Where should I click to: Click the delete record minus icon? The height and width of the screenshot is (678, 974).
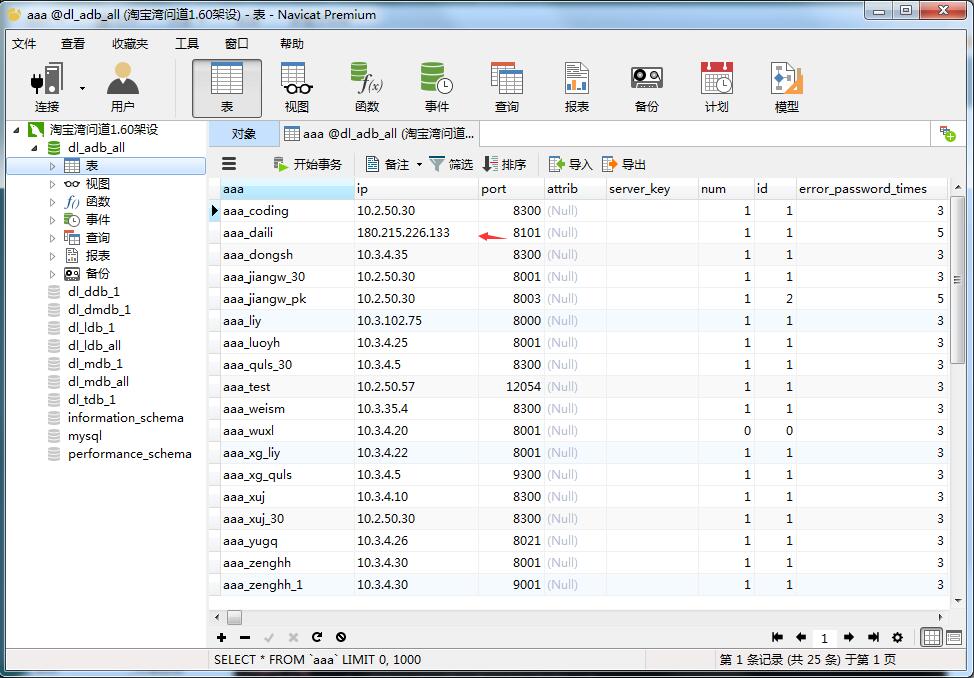click(x=245, y=637)
